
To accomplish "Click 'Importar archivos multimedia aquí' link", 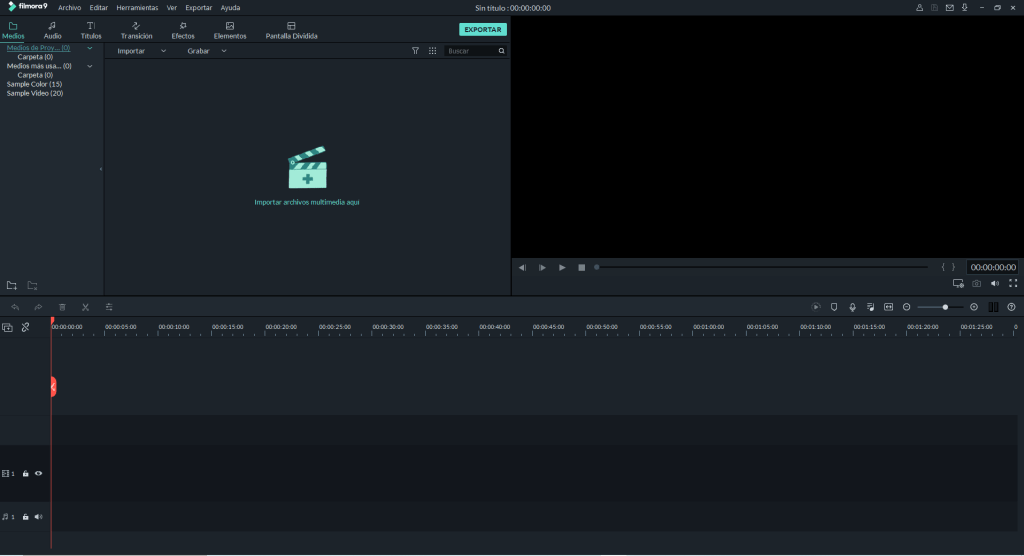I will click(307, 202).
